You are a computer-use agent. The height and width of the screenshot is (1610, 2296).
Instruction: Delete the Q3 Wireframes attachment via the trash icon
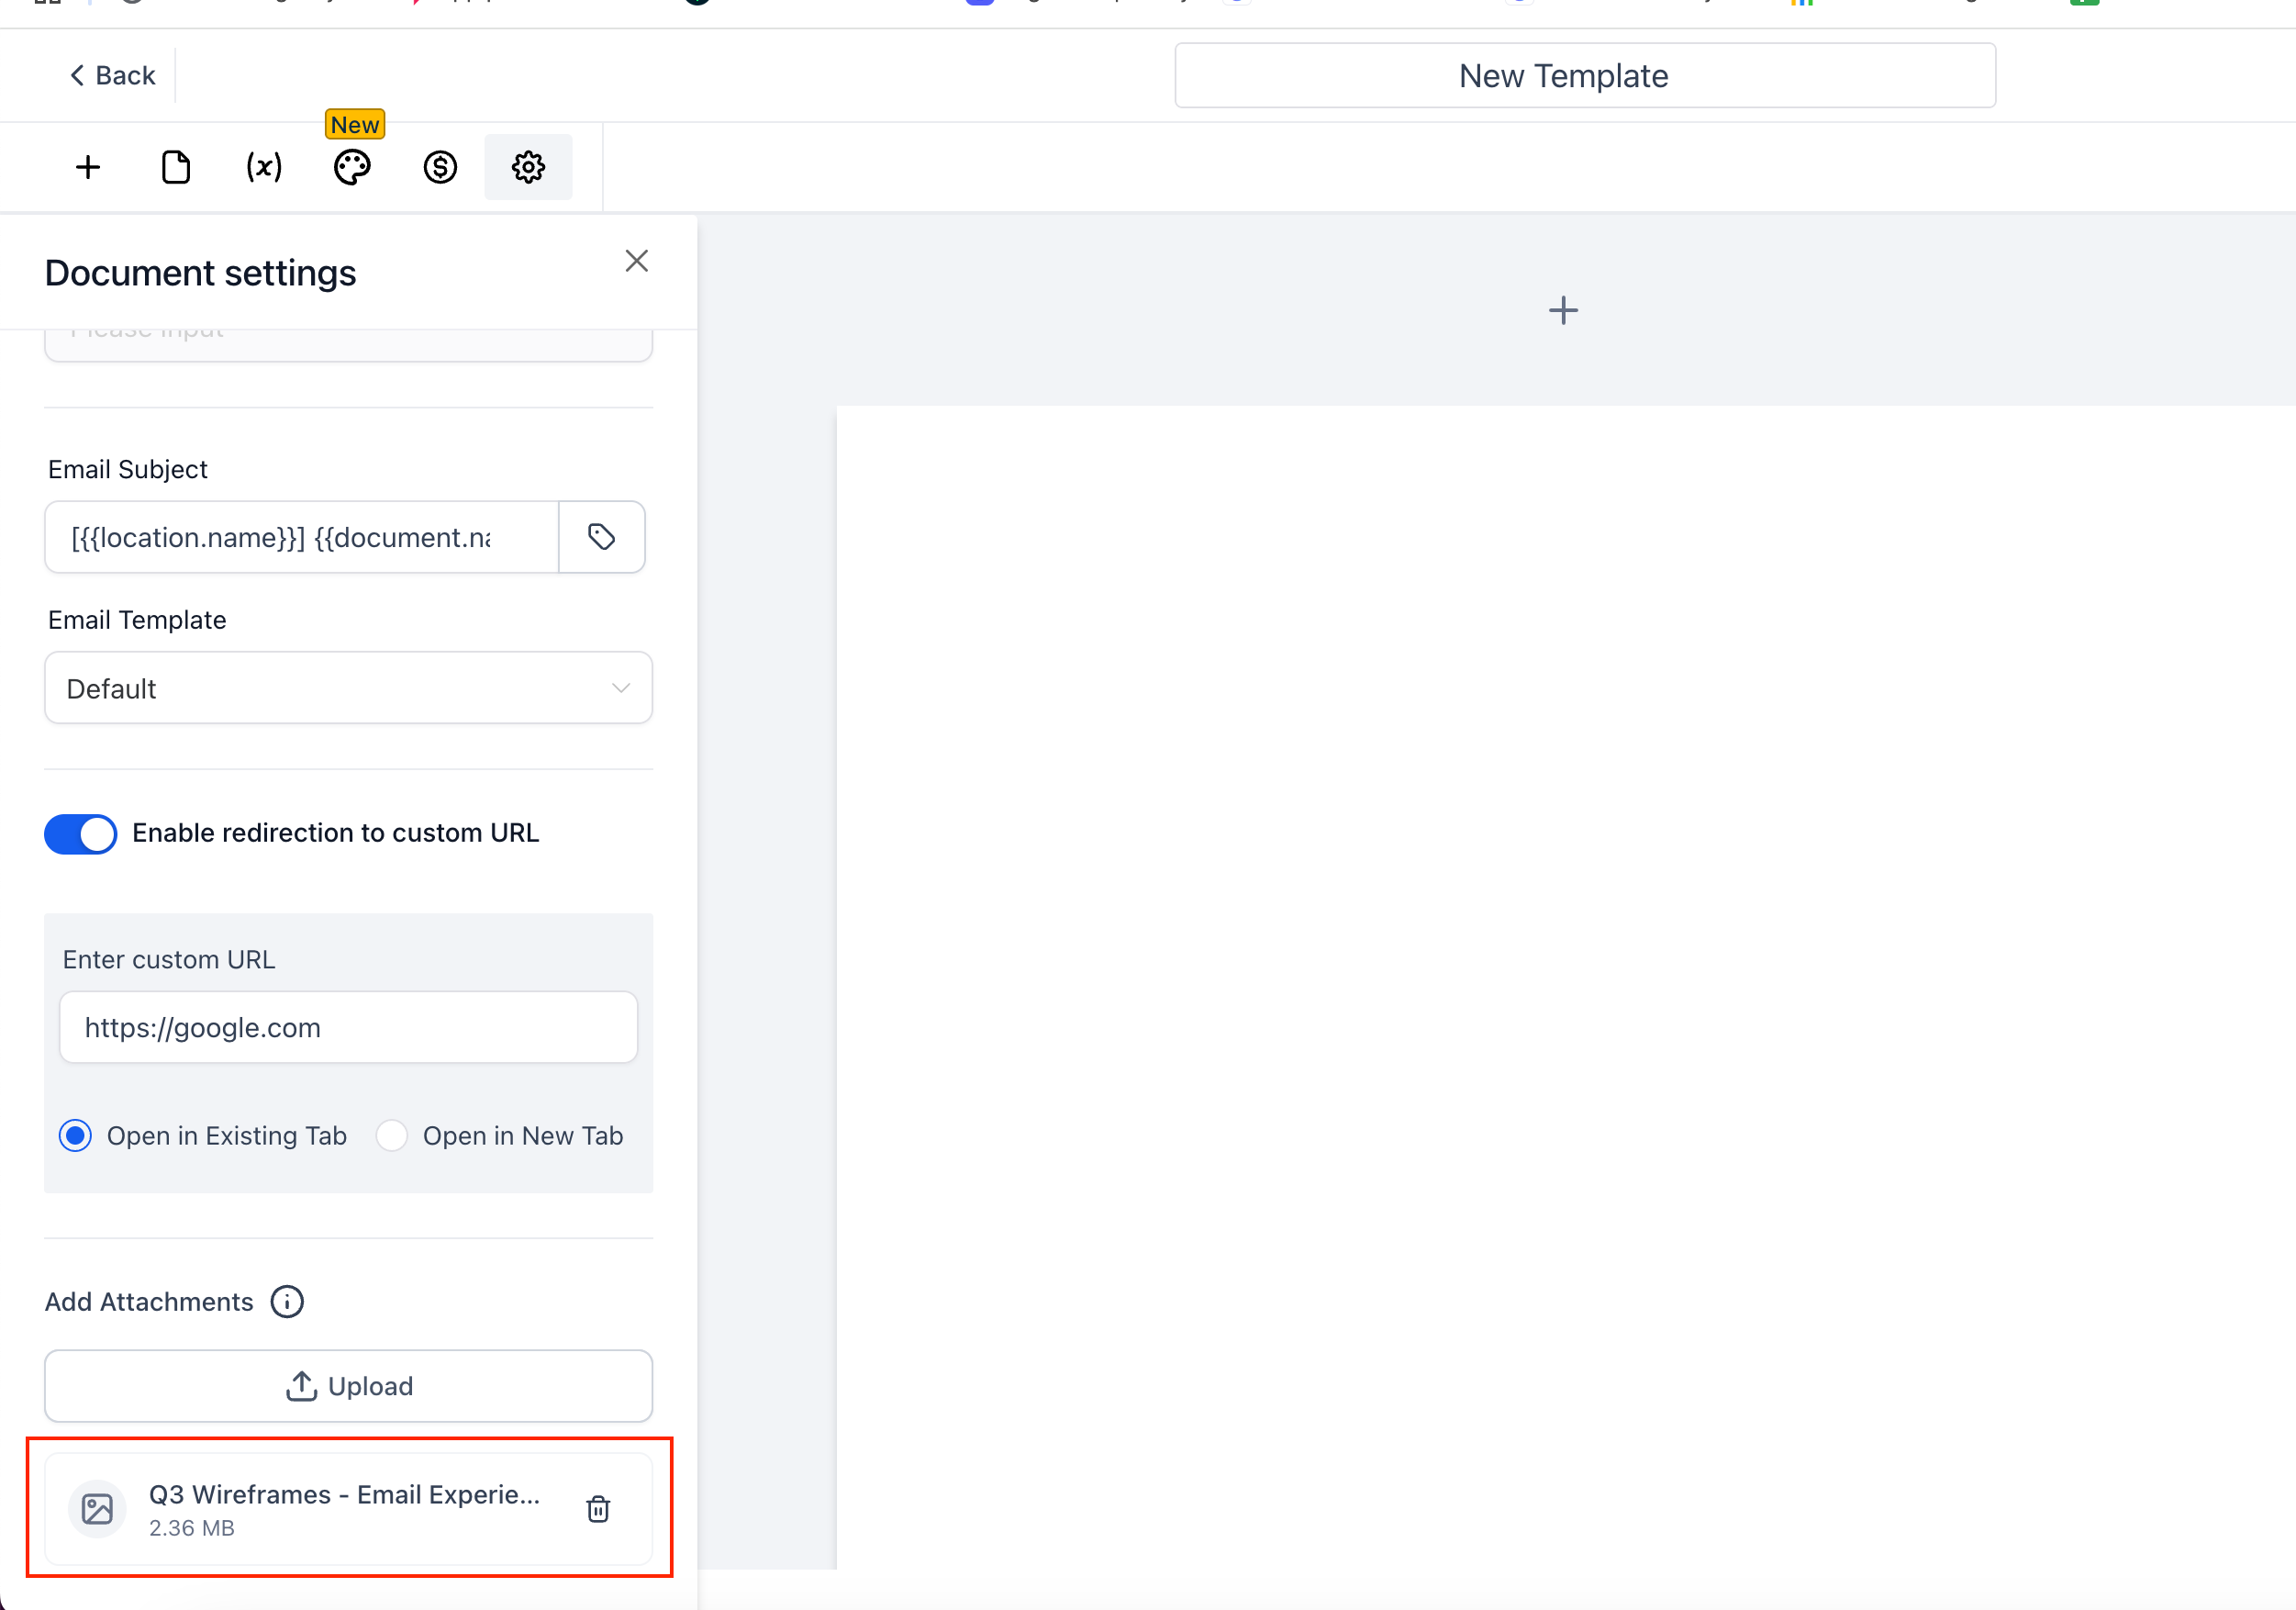[x=598, y=1508]
